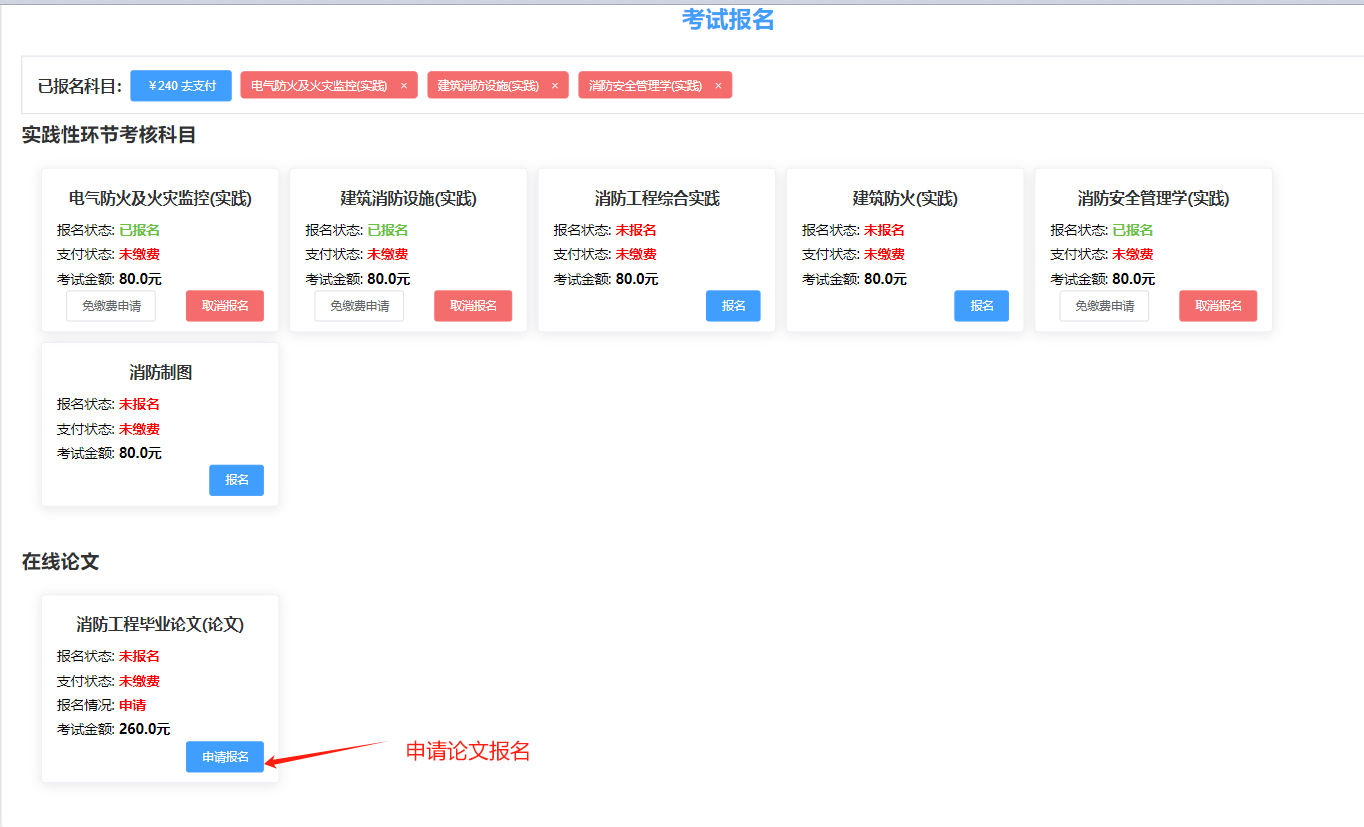
Task: Cancel registration for 消防安全管理学(实践)
Action: click(1218, 306)
